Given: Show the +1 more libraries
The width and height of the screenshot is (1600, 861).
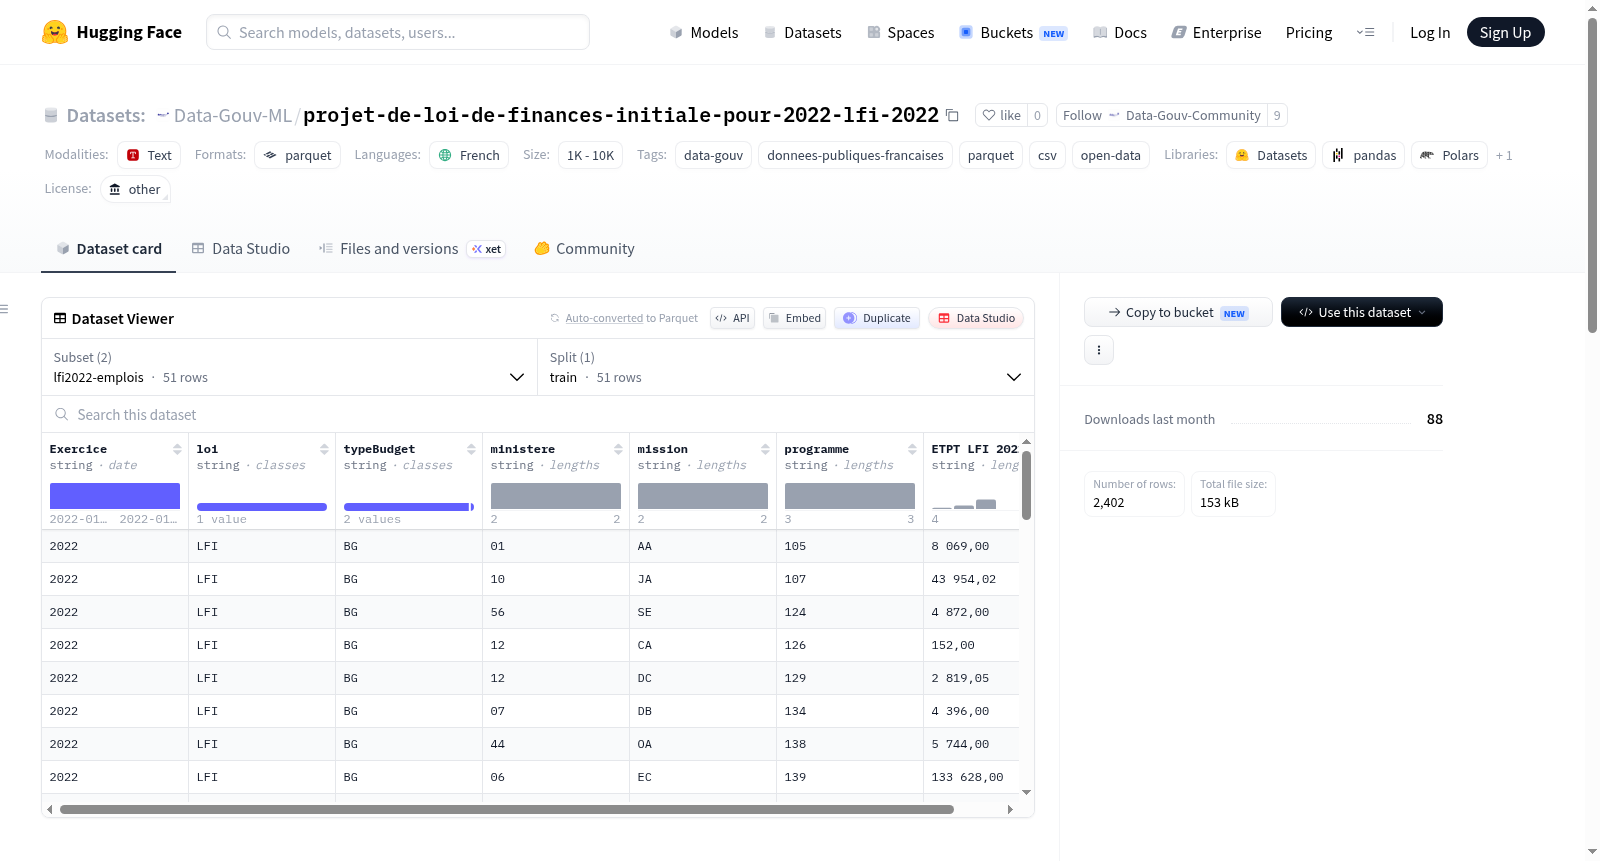Looking at the screenshot, I should [1504, 155].
